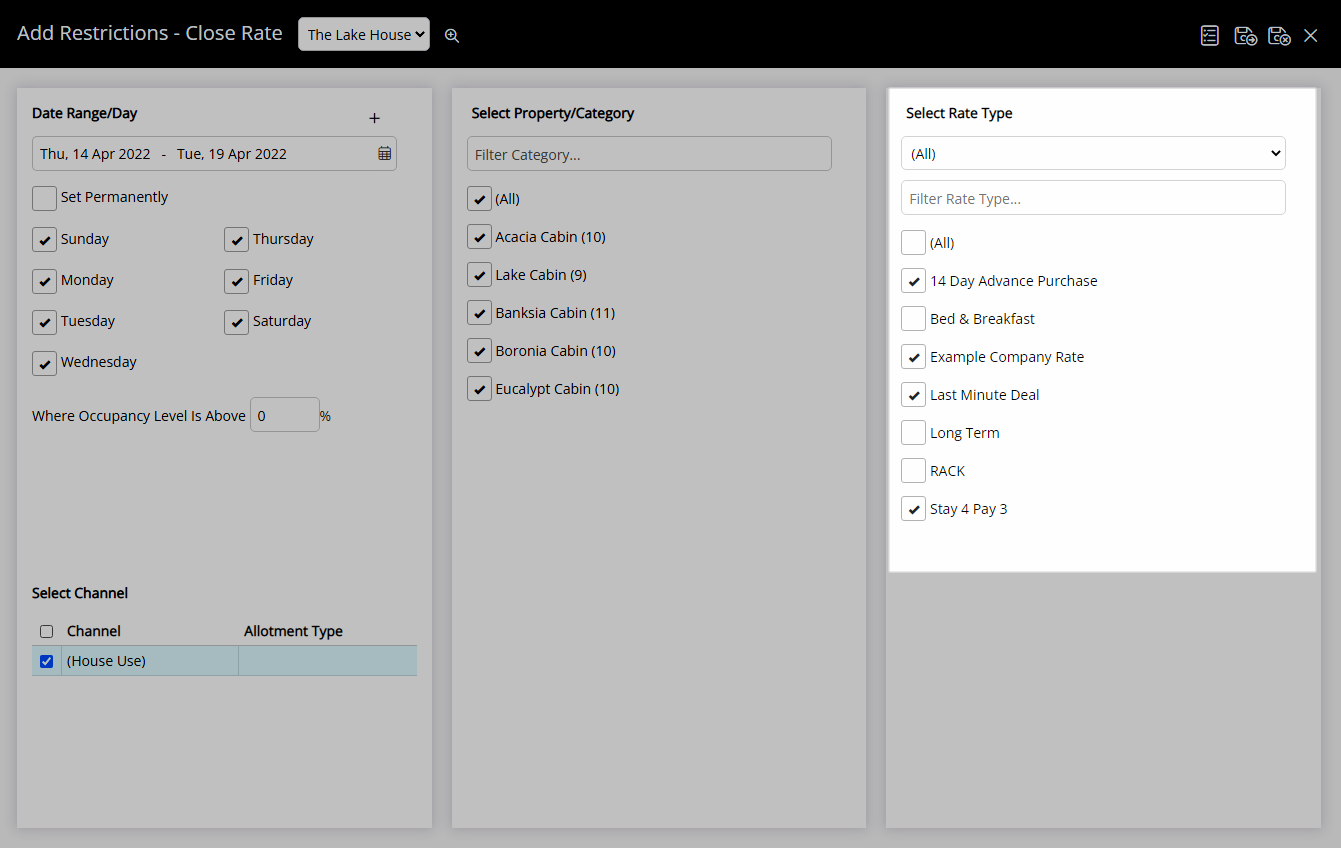Open the (All) rate type dropdown
Image resolution: width=1341 pixels, height=848 pixels.
click(1093, 153)
